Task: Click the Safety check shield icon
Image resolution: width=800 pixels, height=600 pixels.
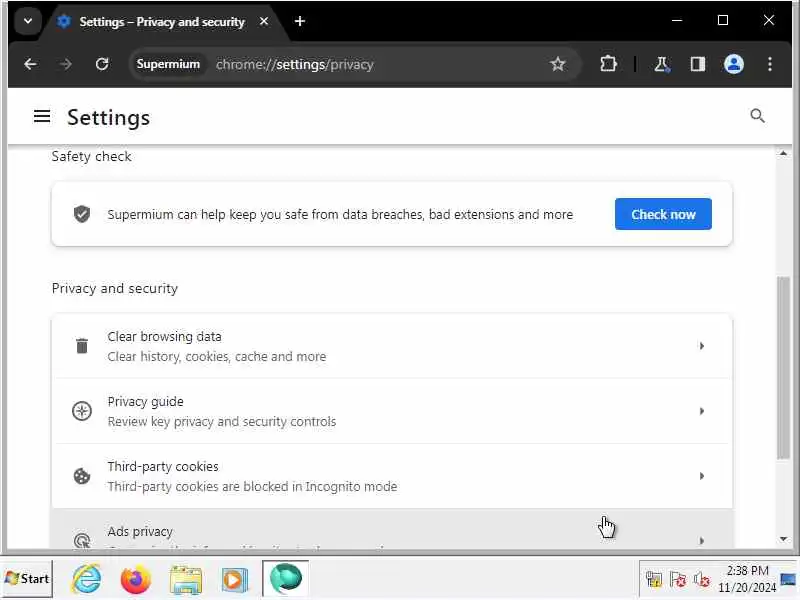Action: click(x=82, y=214)
